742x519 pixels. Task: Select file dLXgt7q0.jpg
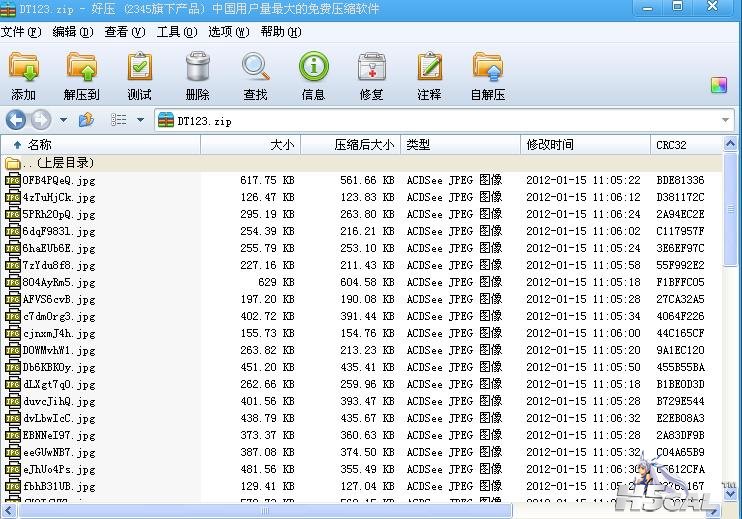click(x=59, y=385)
